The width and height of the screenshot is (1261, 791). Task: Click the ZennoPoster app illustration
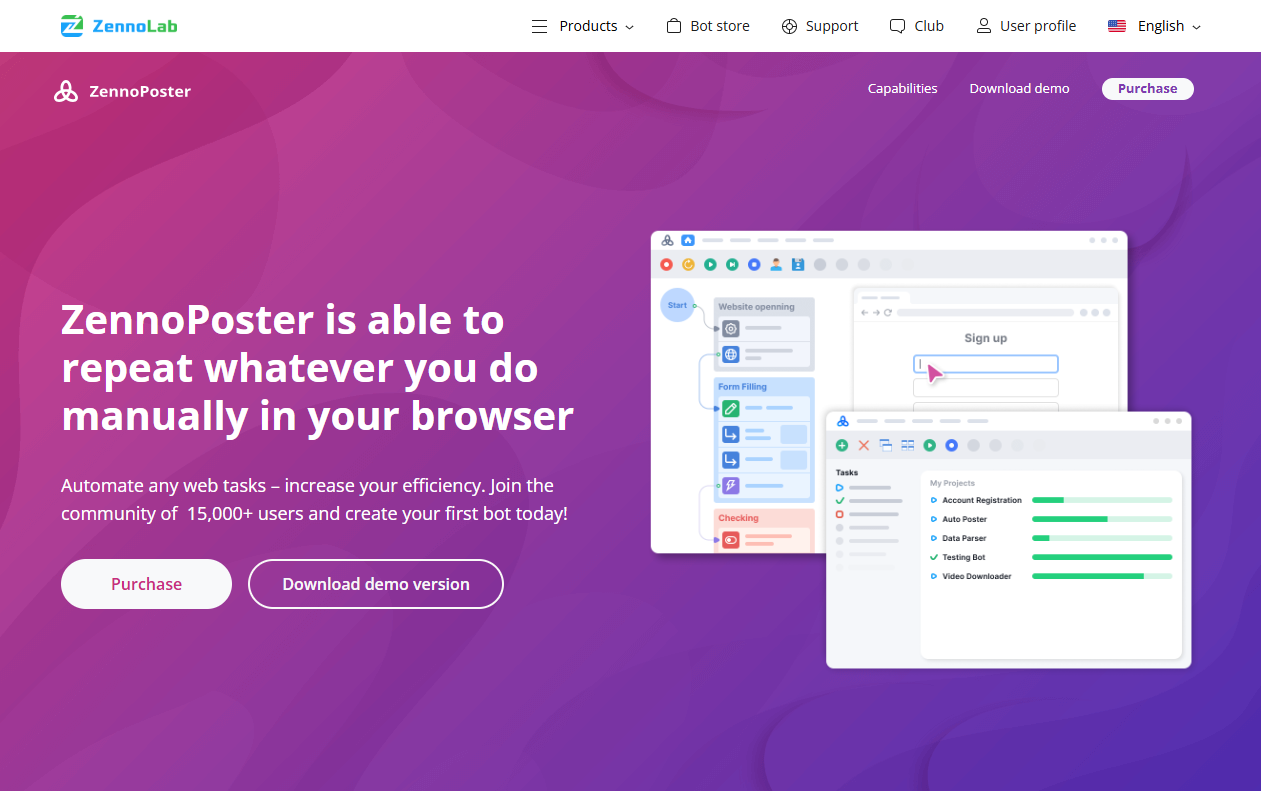tap(921, 449)
